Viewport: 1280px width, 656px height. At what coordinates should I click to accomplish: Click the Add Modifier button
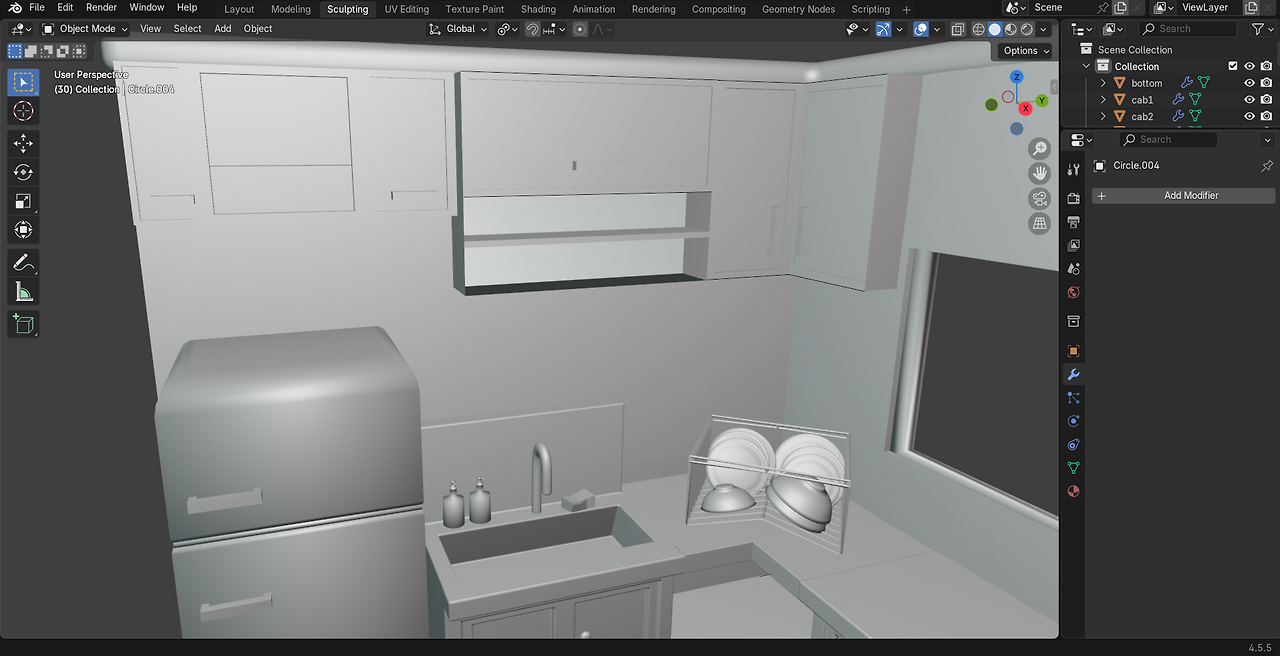1183,196
